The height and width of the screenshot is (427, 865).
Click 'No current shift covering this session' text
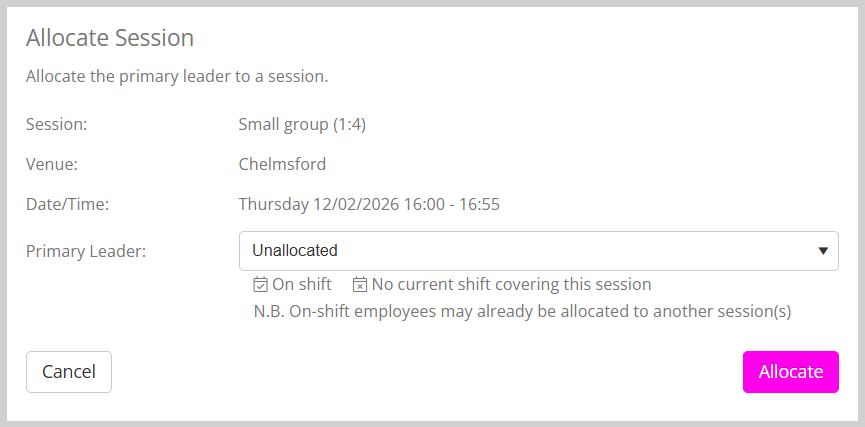click(511, 285)
